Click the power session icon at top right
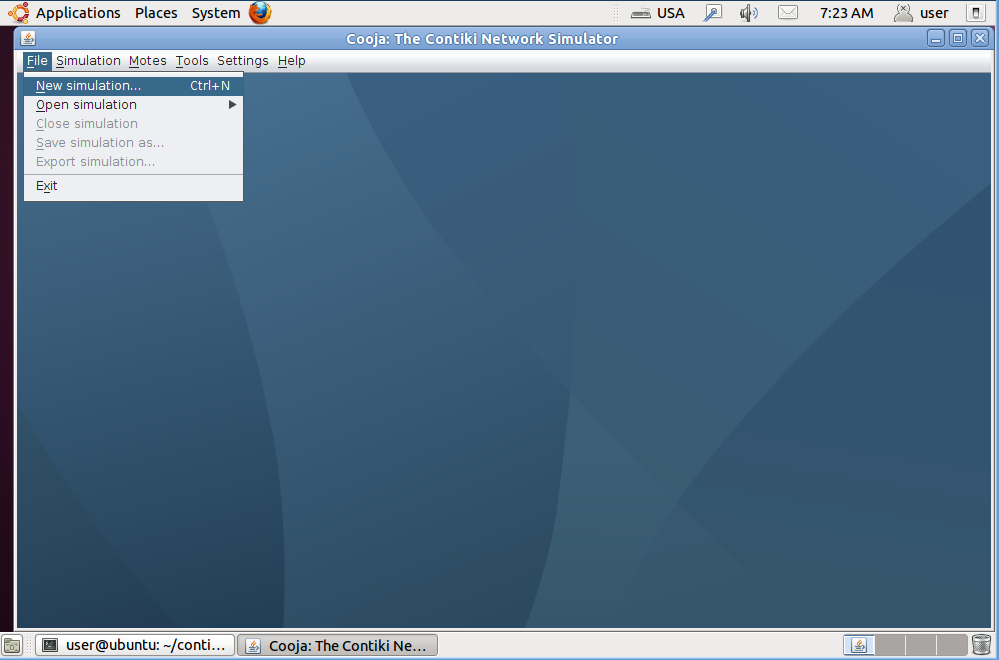This screenshot has height=660, width=999. (975, 13)
